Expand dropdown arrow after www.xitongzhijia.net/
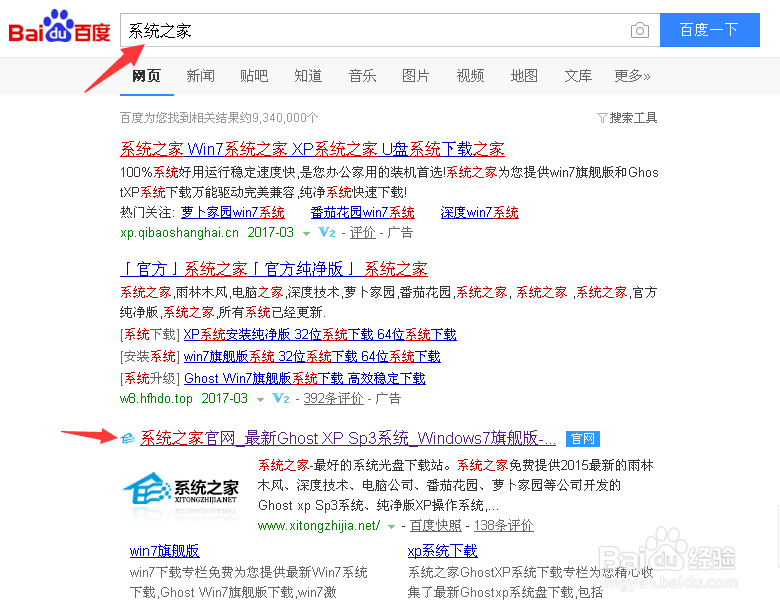The height and width of the screenshot is (610, 780). coord(391,526)
